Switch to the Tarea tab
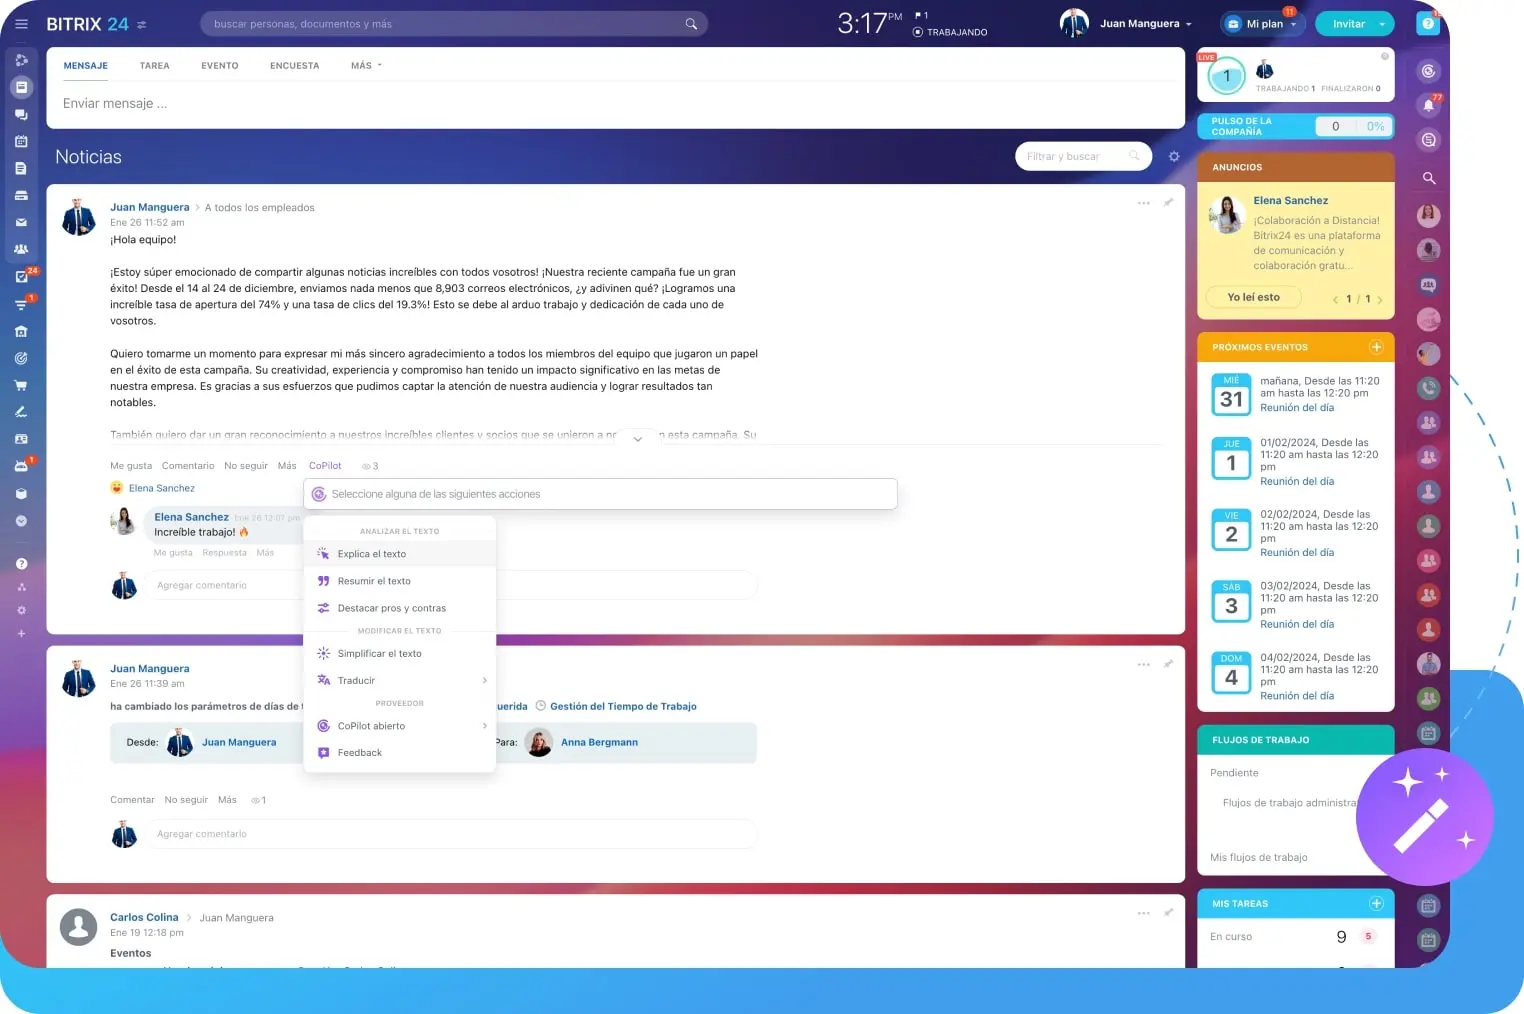The width and height of the screenshot is (1524, 1014). click(154, 66)
